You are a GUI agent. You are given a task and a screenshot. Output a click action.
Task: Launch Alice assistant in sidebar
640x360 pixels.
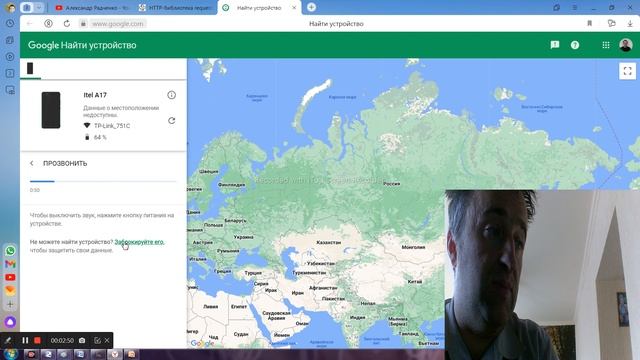10,322
